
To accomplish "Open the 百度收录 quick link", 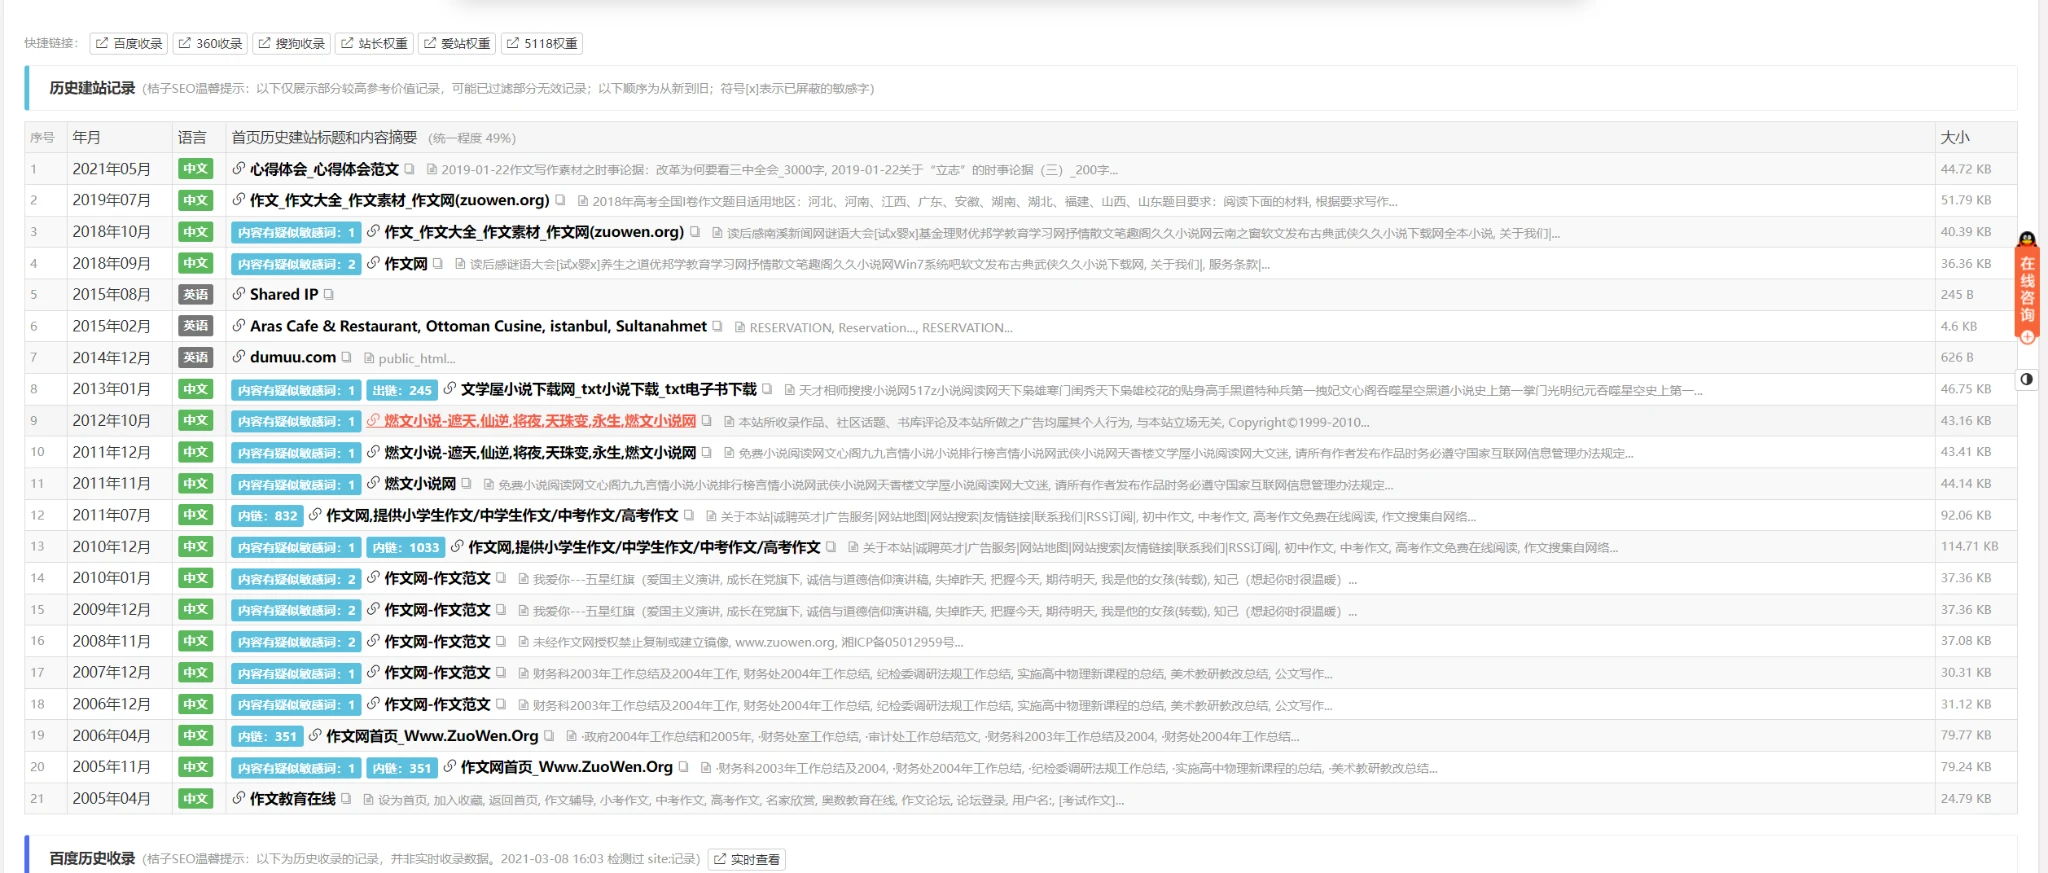I will (x=129, y=43).
